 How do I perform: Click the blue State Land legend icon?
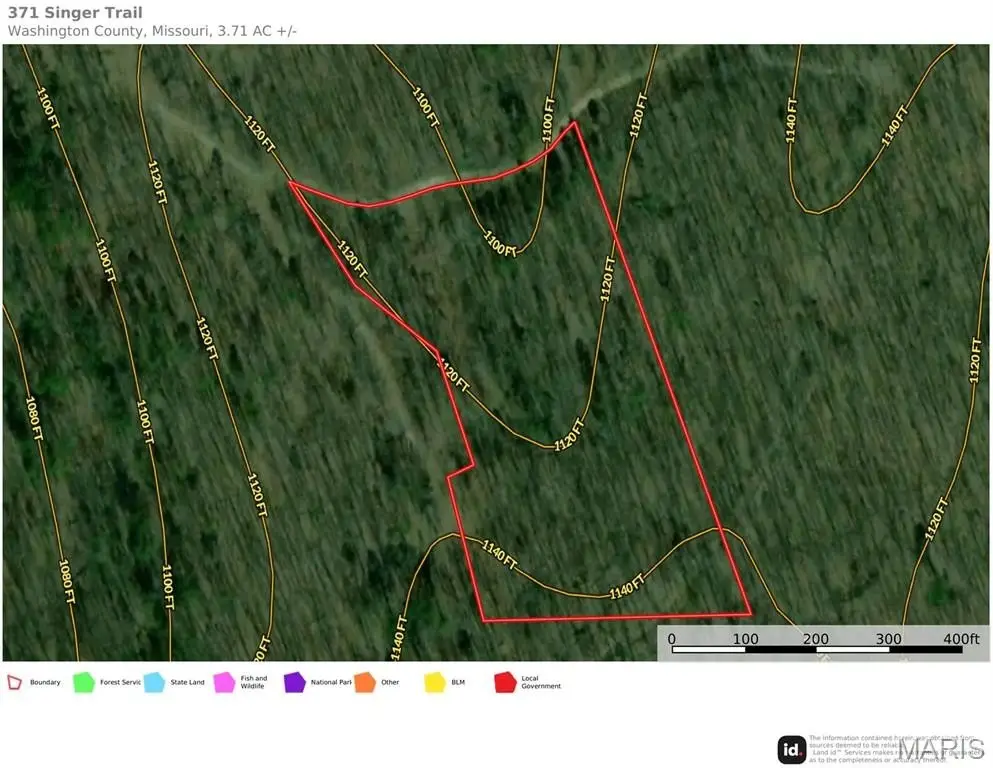pos(154,683)
